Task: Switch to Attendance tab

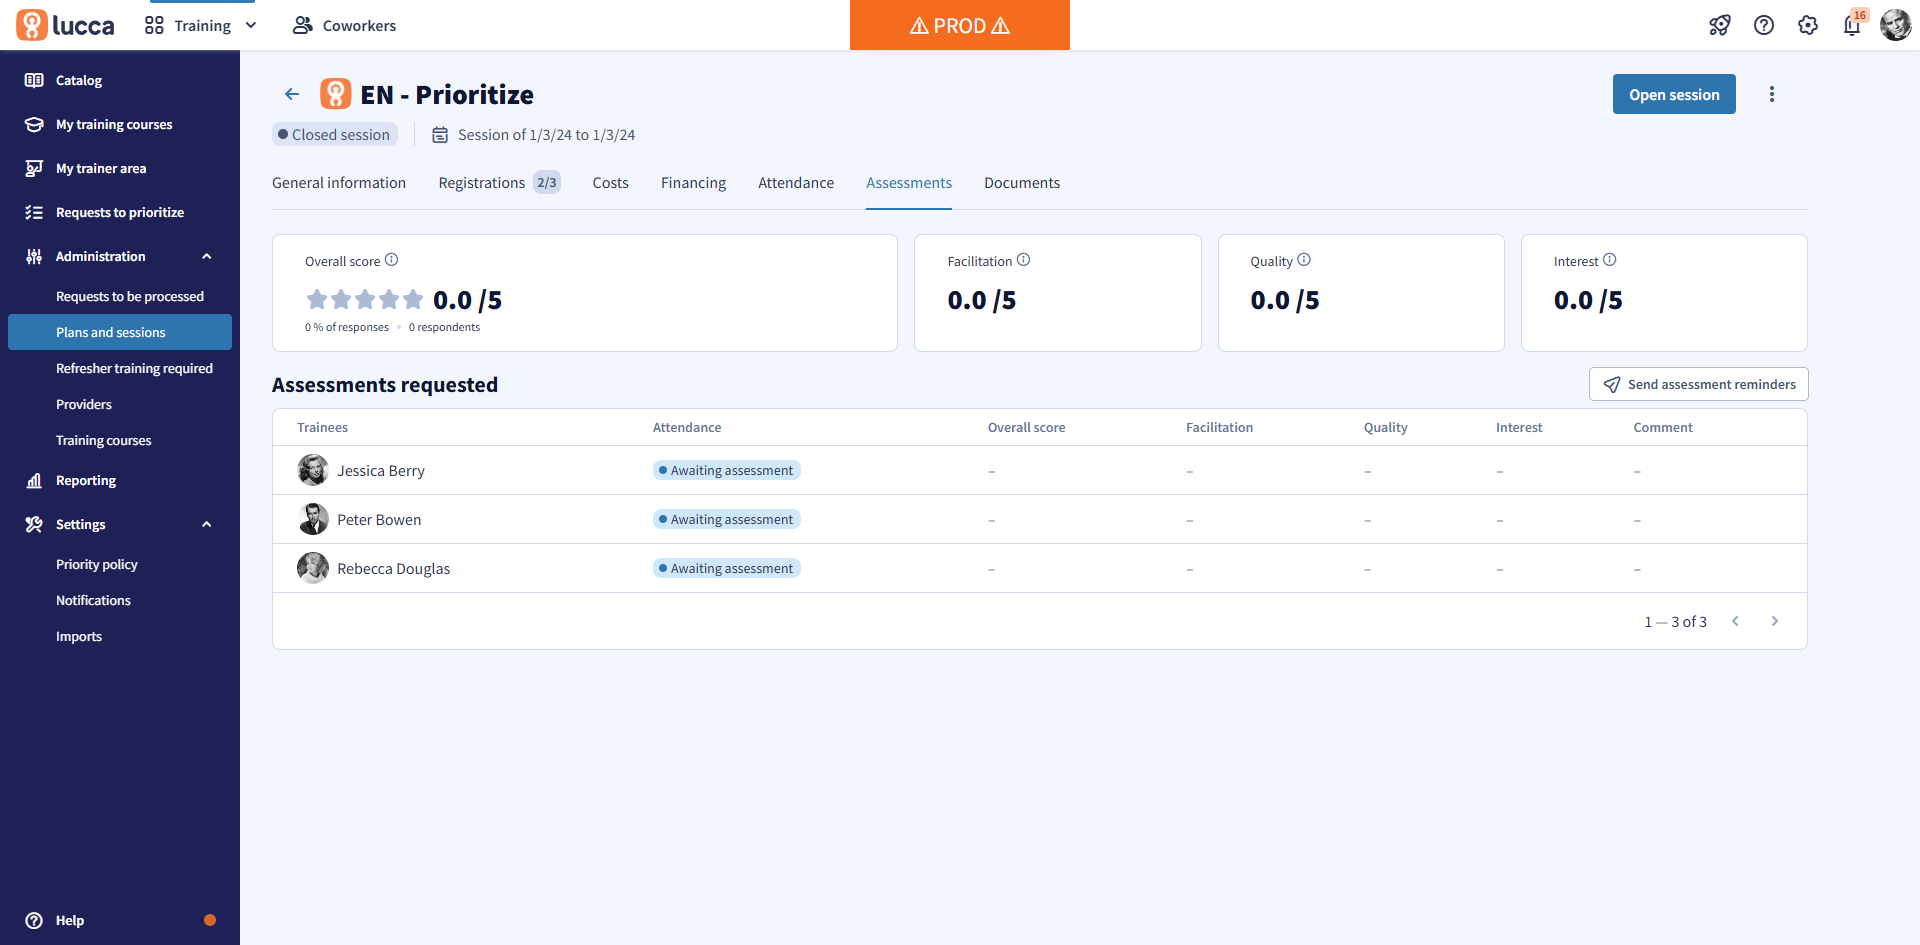Action: (x=796, y=183)
